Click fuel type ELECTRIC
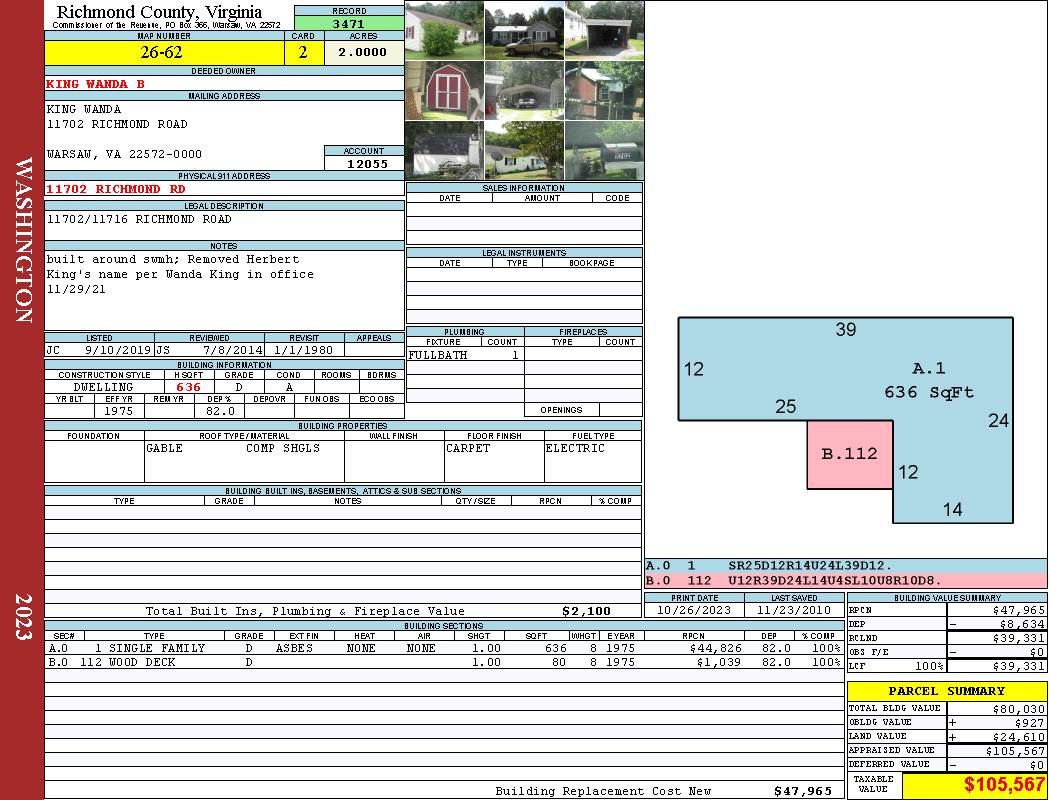The image size is (1050, 800). click(575, 448)
